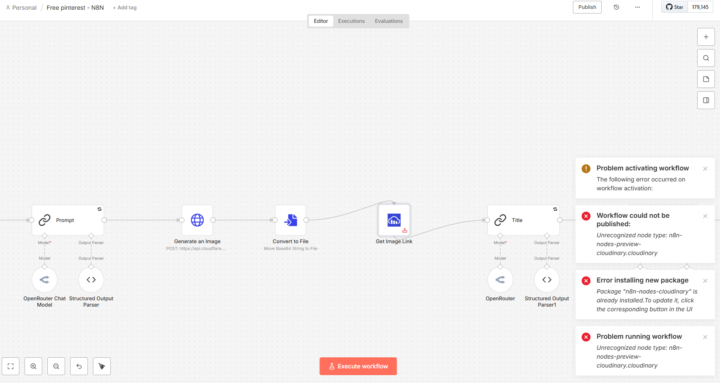720x384 pixels.
Task: Dismiss Workflow could not be published notification
Action: [x=705, y=216]
